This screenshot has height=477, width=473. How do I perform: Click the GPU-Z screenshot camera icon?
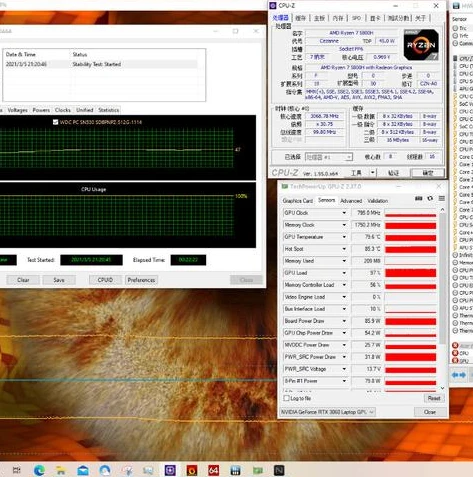(419, 198)
